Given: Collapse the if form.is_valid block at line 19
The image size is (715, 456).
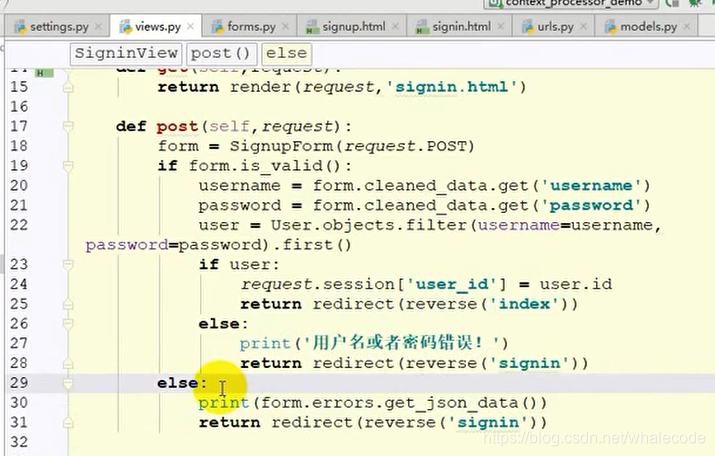Looking at the screenshot, I should tap(68, 166).
